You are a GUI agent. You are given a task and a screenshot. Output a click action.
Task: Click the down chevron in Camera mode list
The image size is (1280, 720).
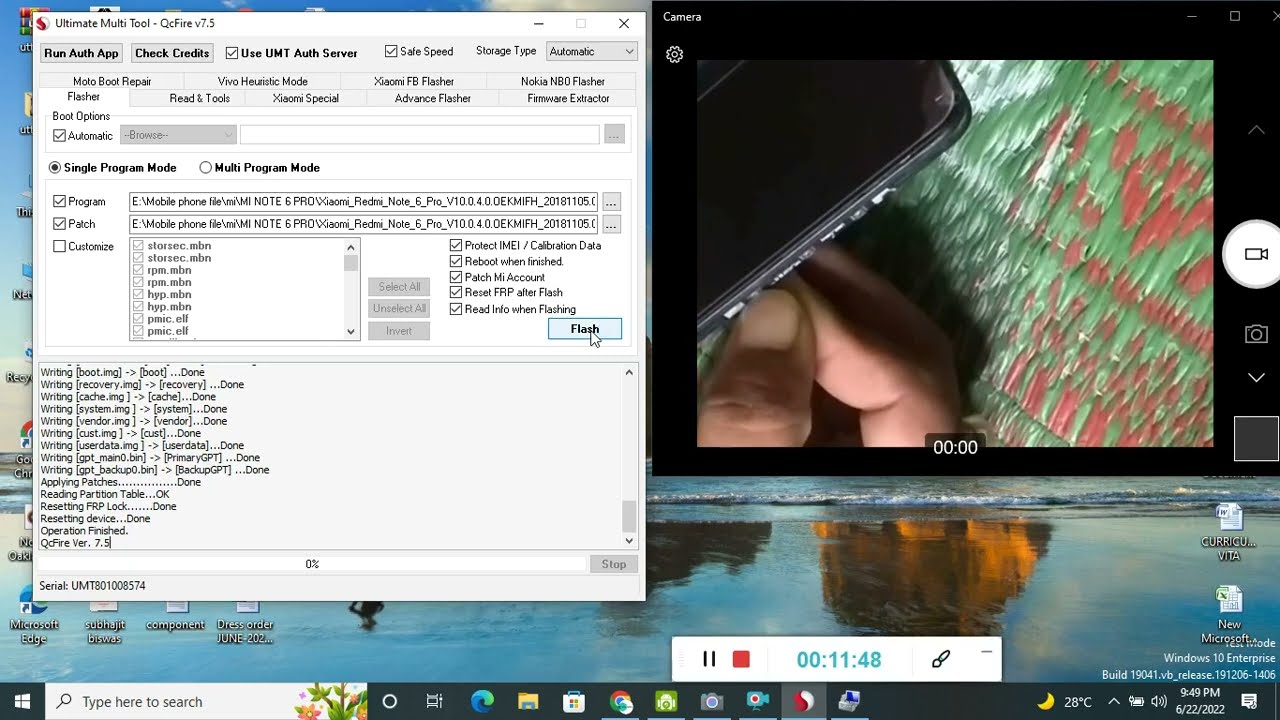tap(1256, 378)
